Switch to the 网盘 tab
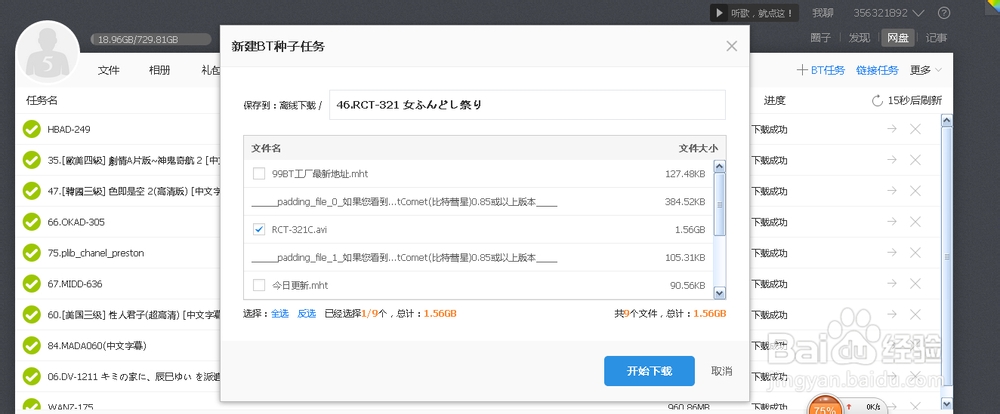The width and height of the screenshot is (1000, 414). [x=897, y=38]
